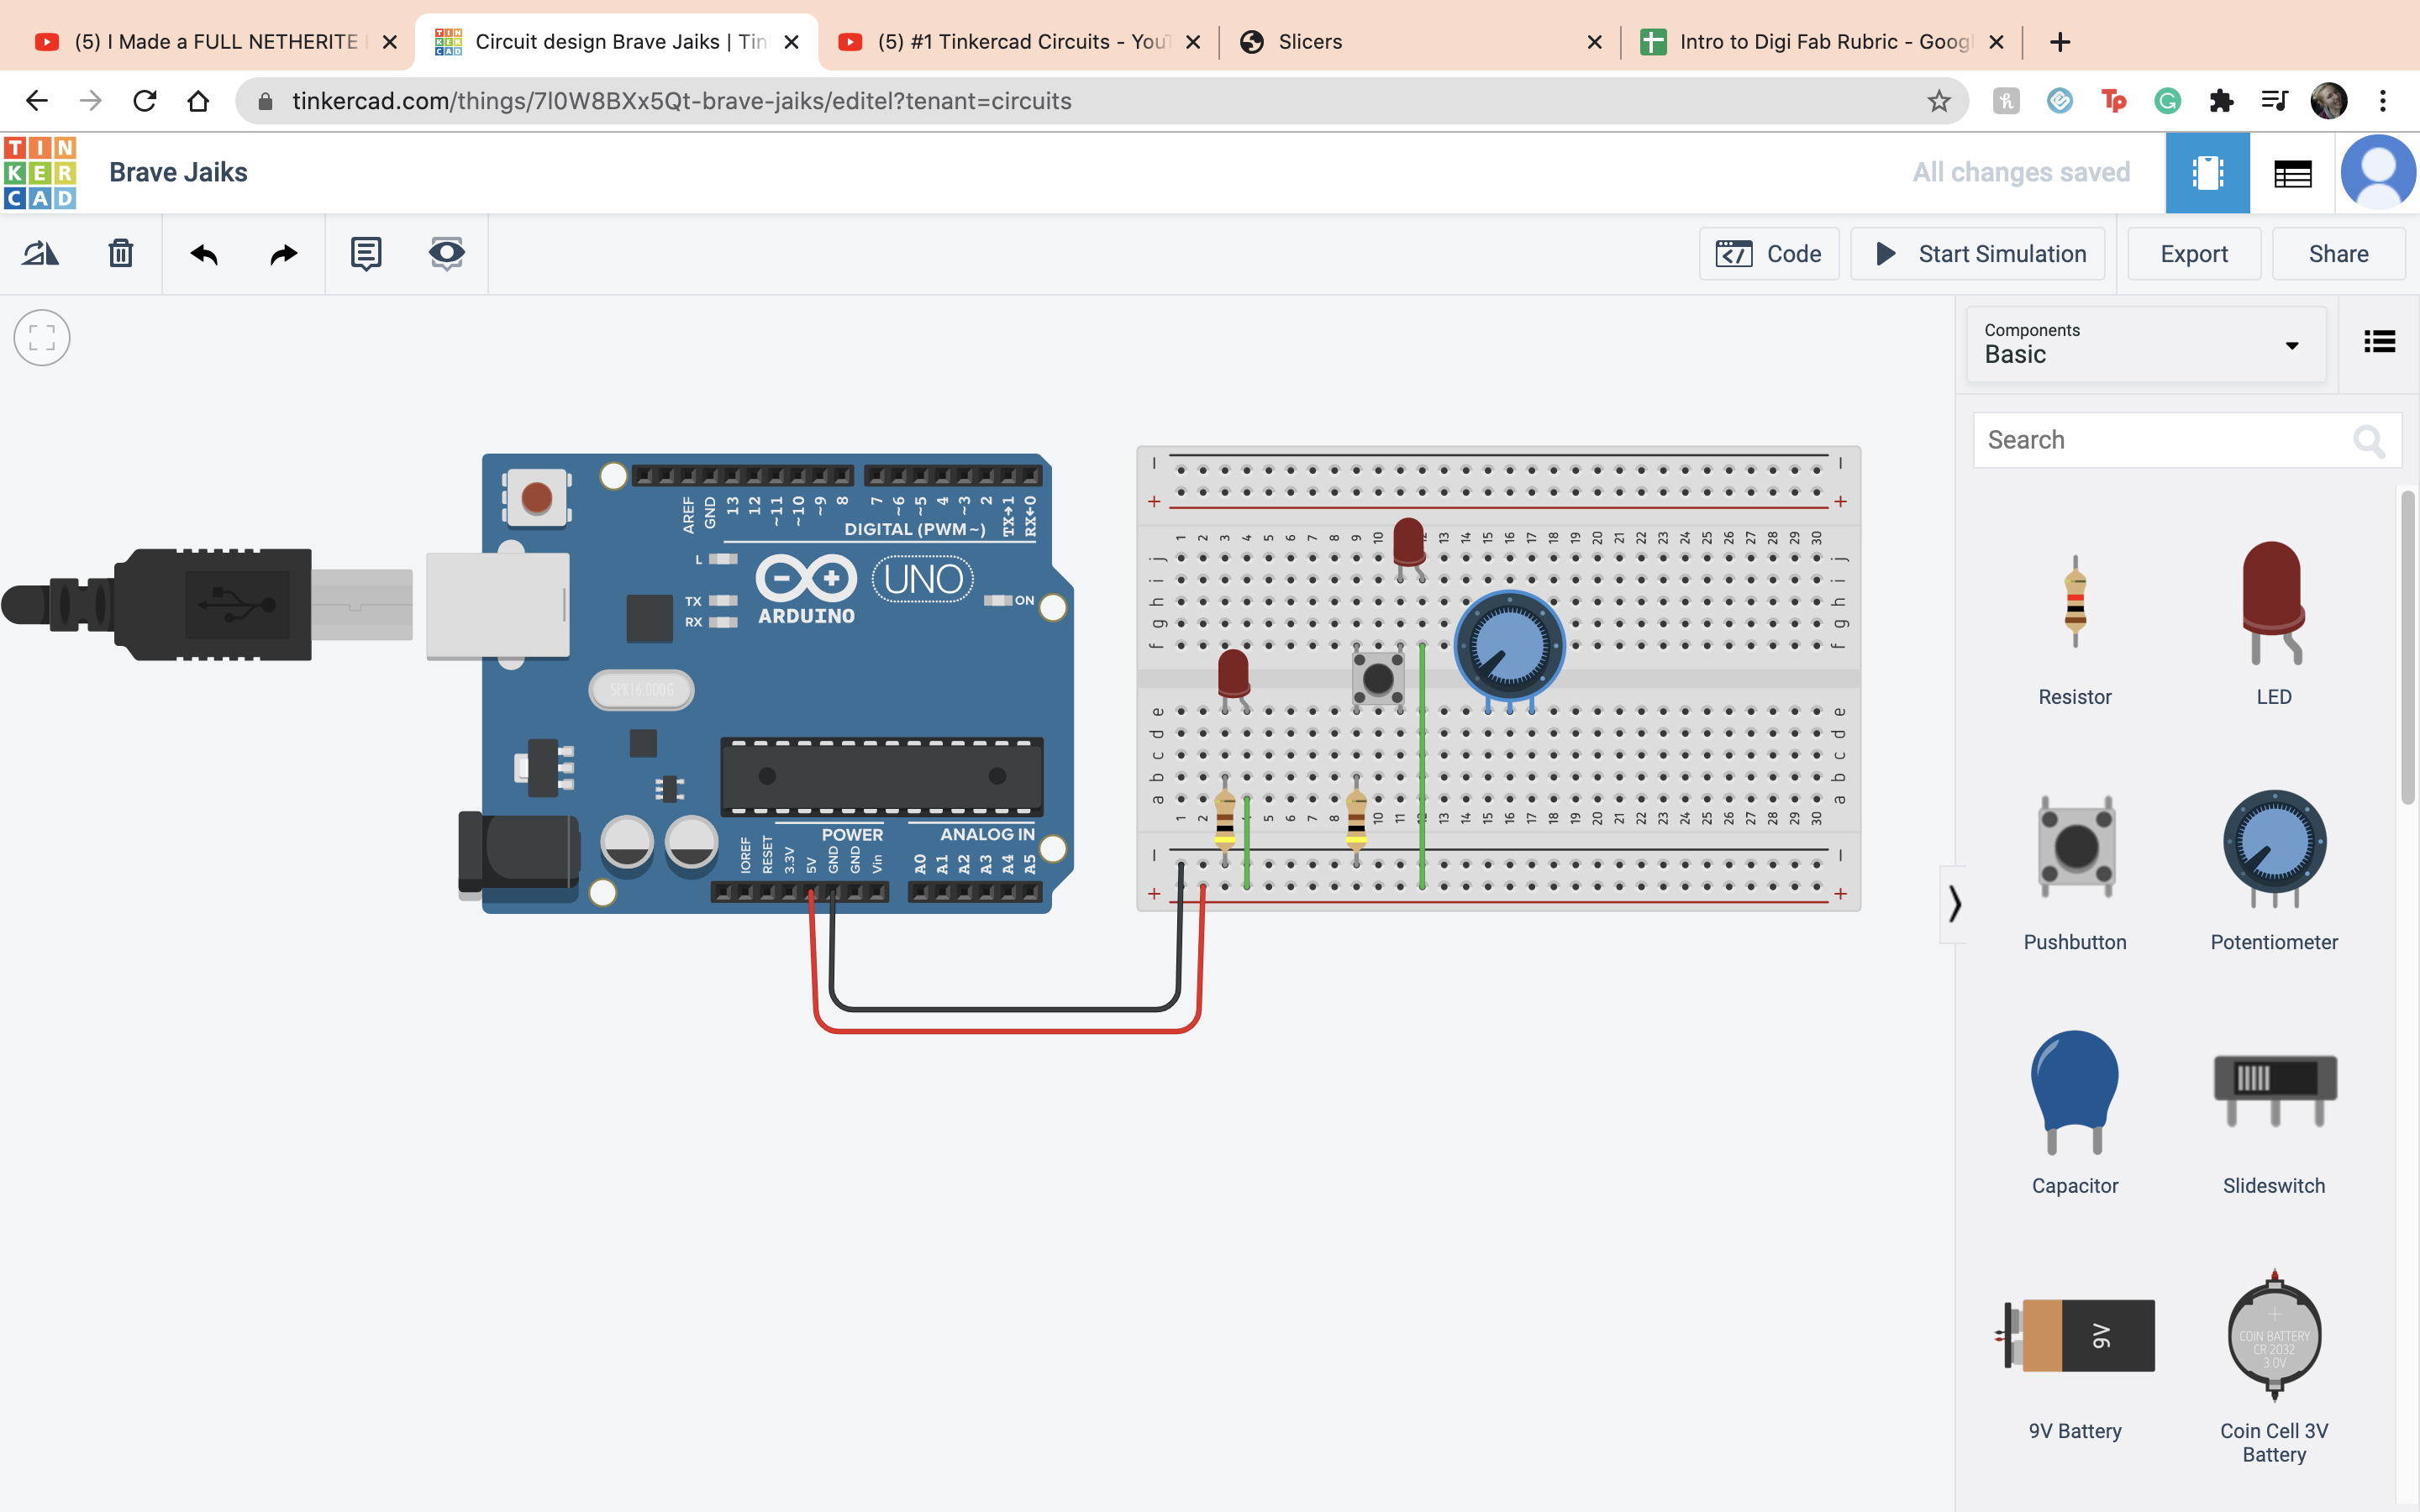Open Chrome profile picture
This screenshot has height=1512, width=2420.
[x=2328, y=101]
